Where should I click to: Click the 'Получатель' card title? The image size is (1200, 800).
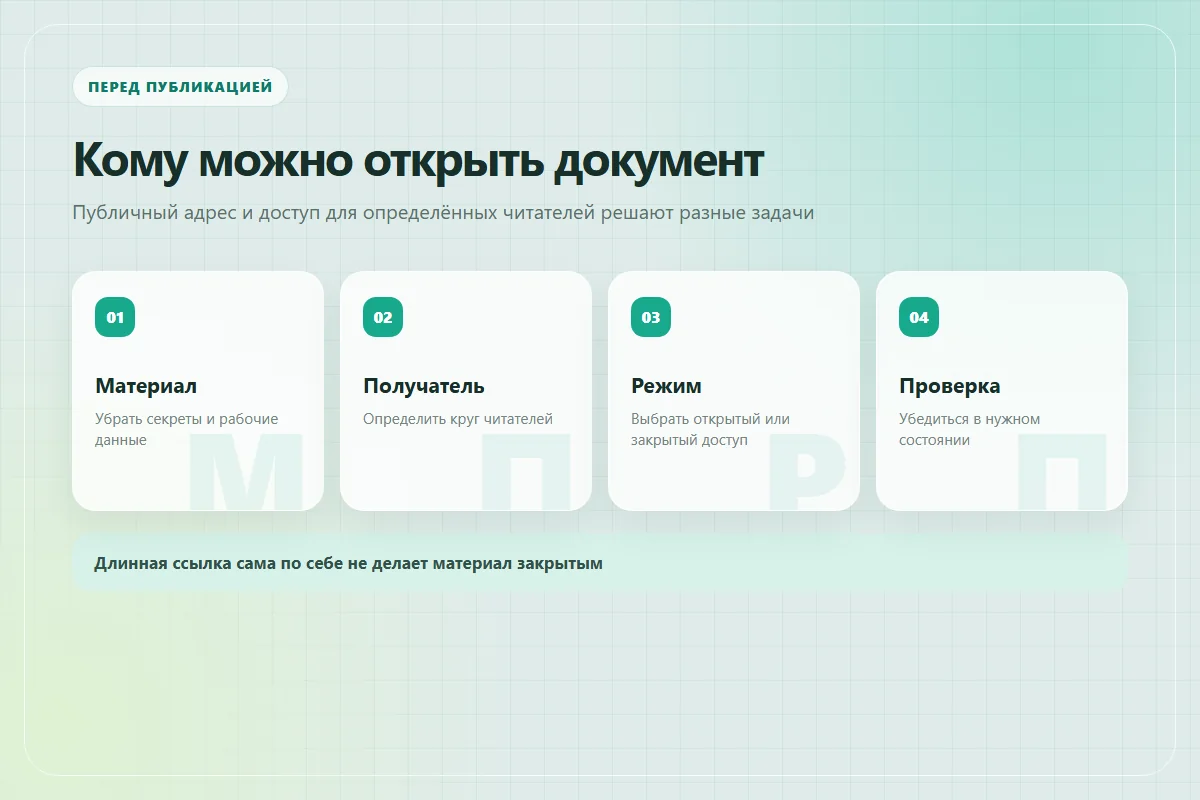click(424, 386)
